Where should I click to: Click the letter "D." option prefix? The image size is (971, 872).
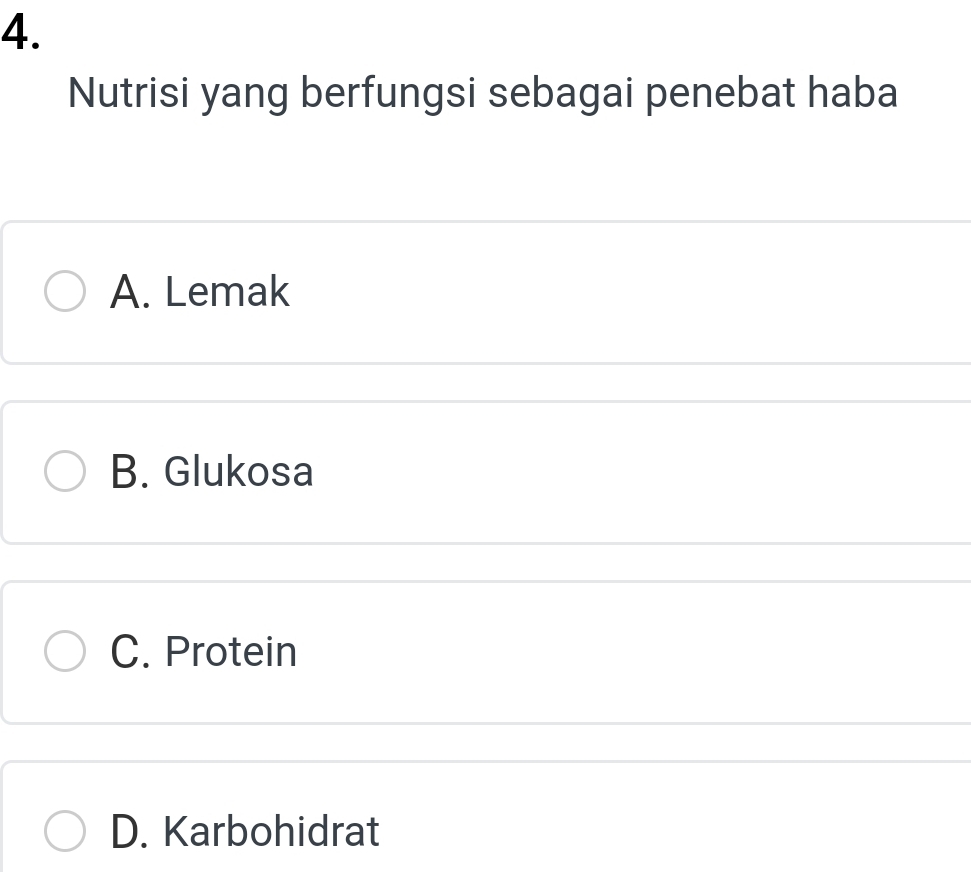[x=132, y=831]
